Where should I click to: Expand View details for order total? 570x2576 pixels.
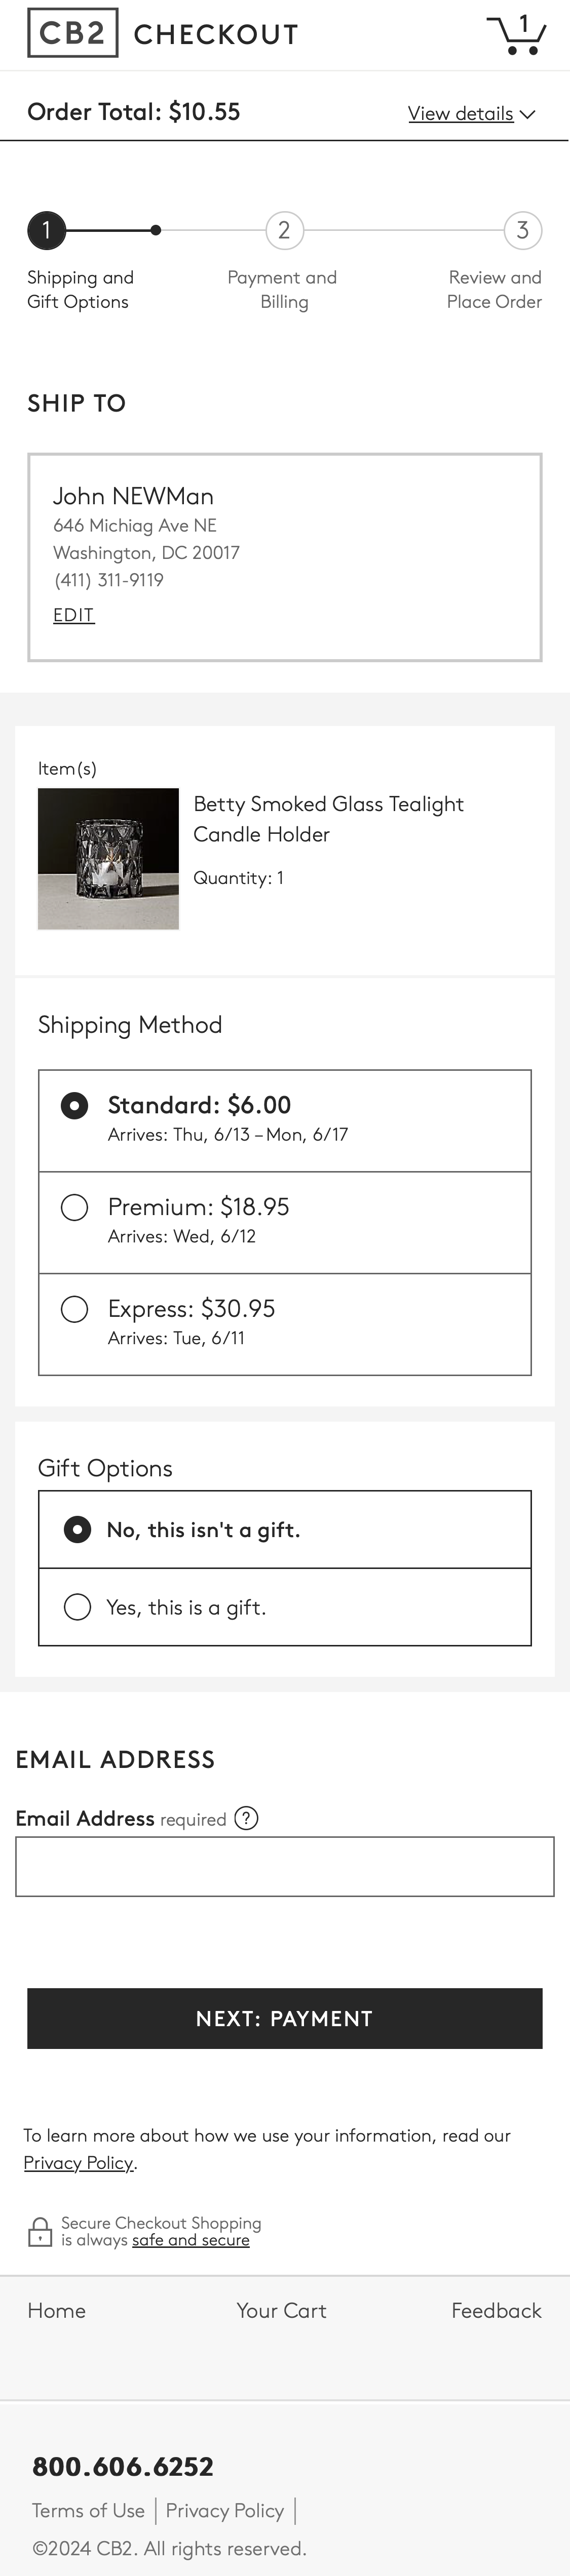point(471,114)
